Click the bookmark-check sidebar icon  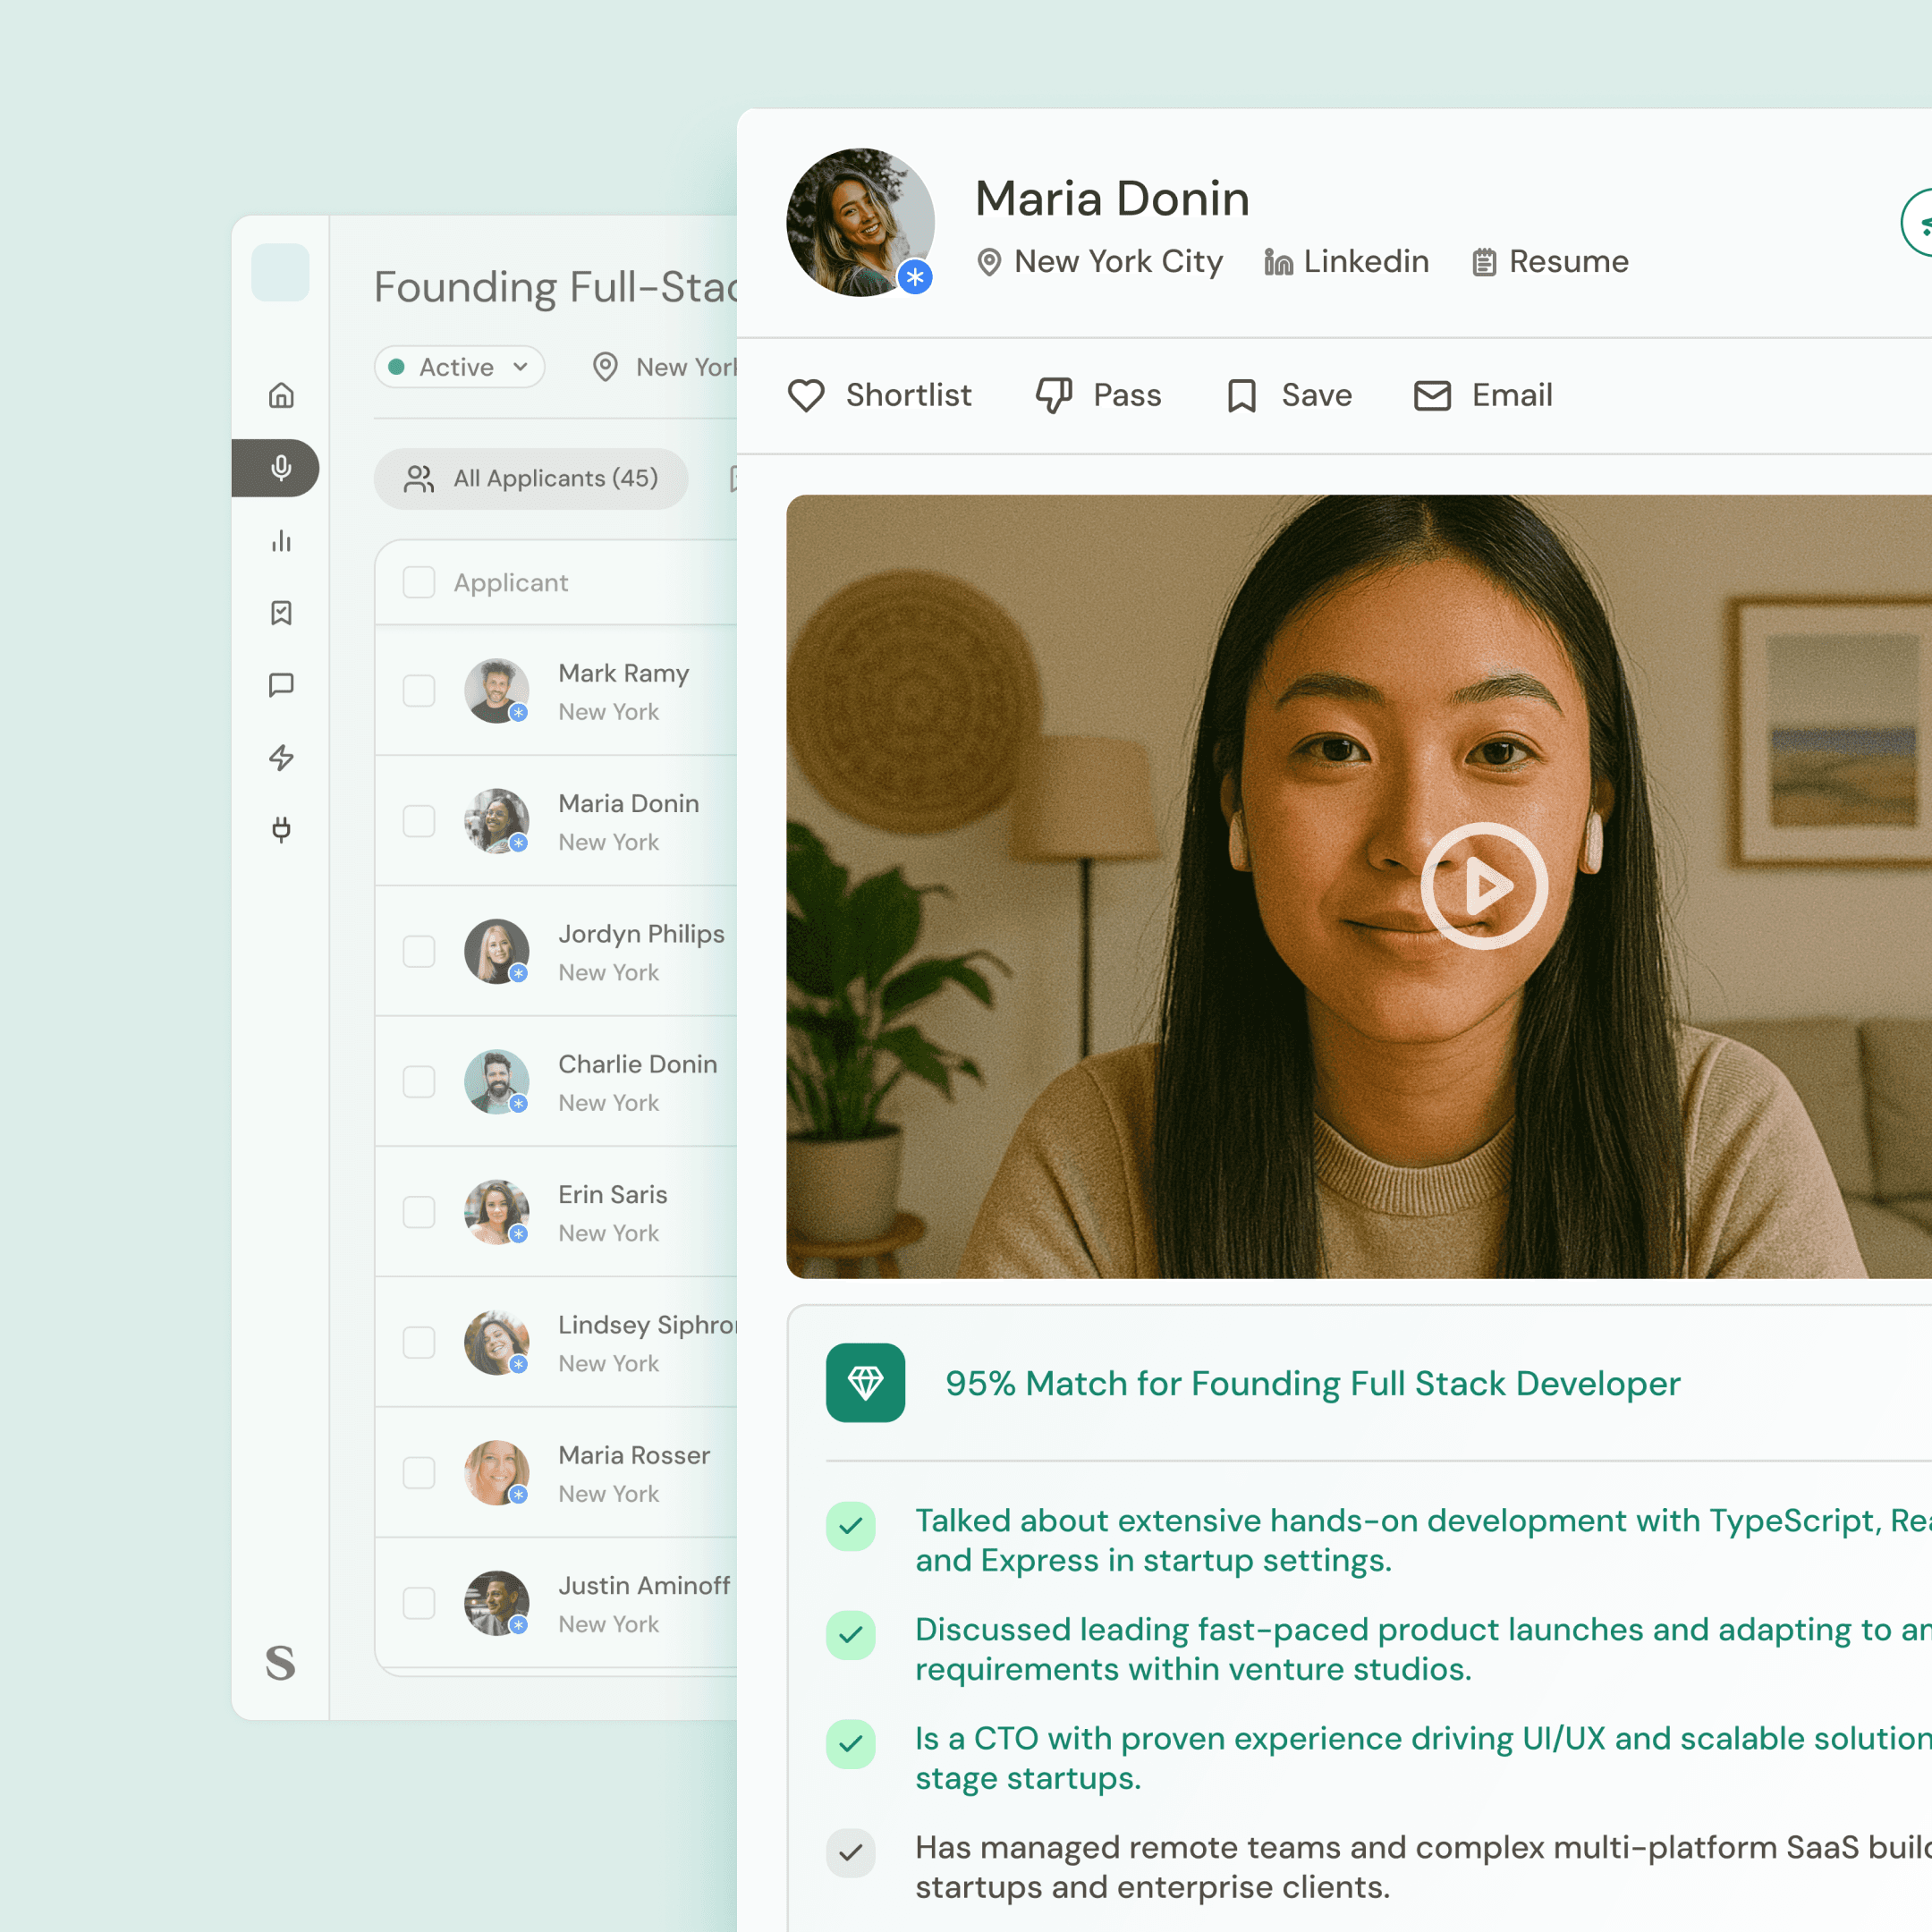(281, 613)
